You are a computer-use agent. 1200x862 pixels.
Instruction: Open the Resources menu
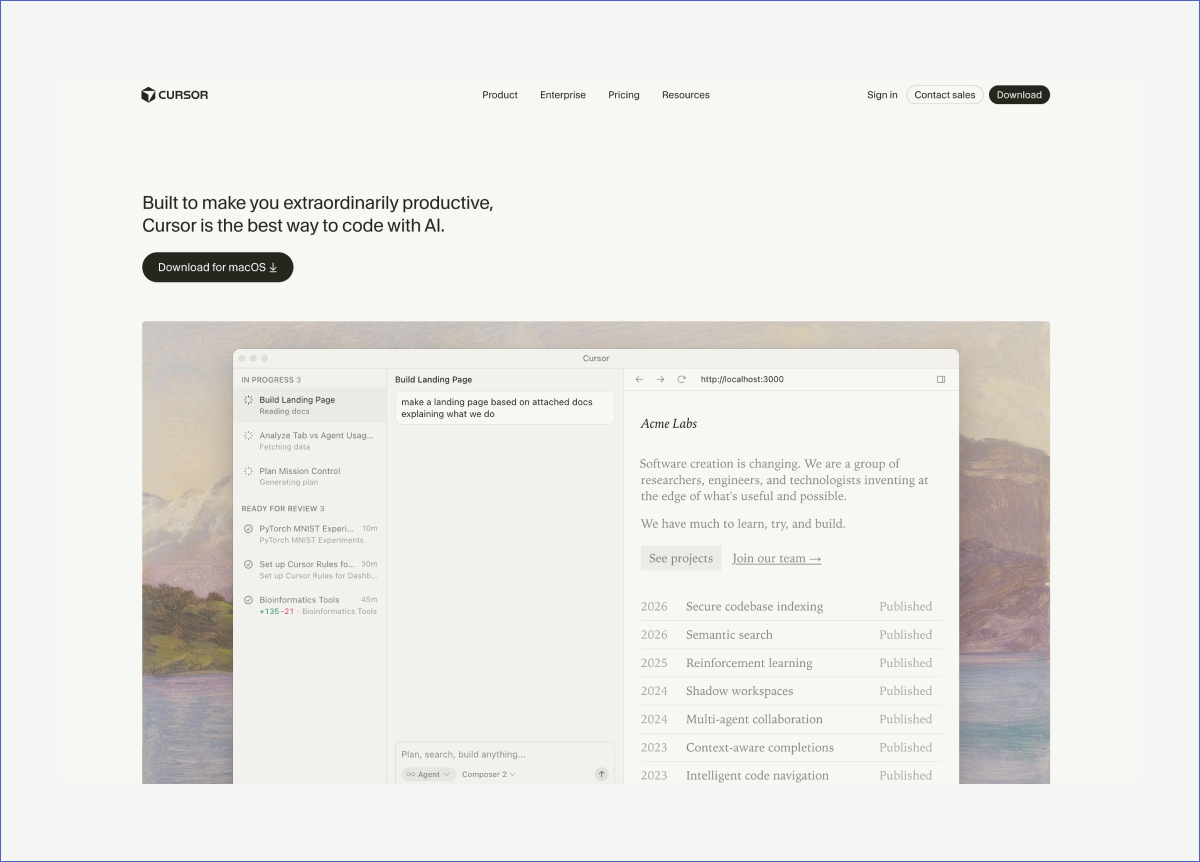point(686,95)
